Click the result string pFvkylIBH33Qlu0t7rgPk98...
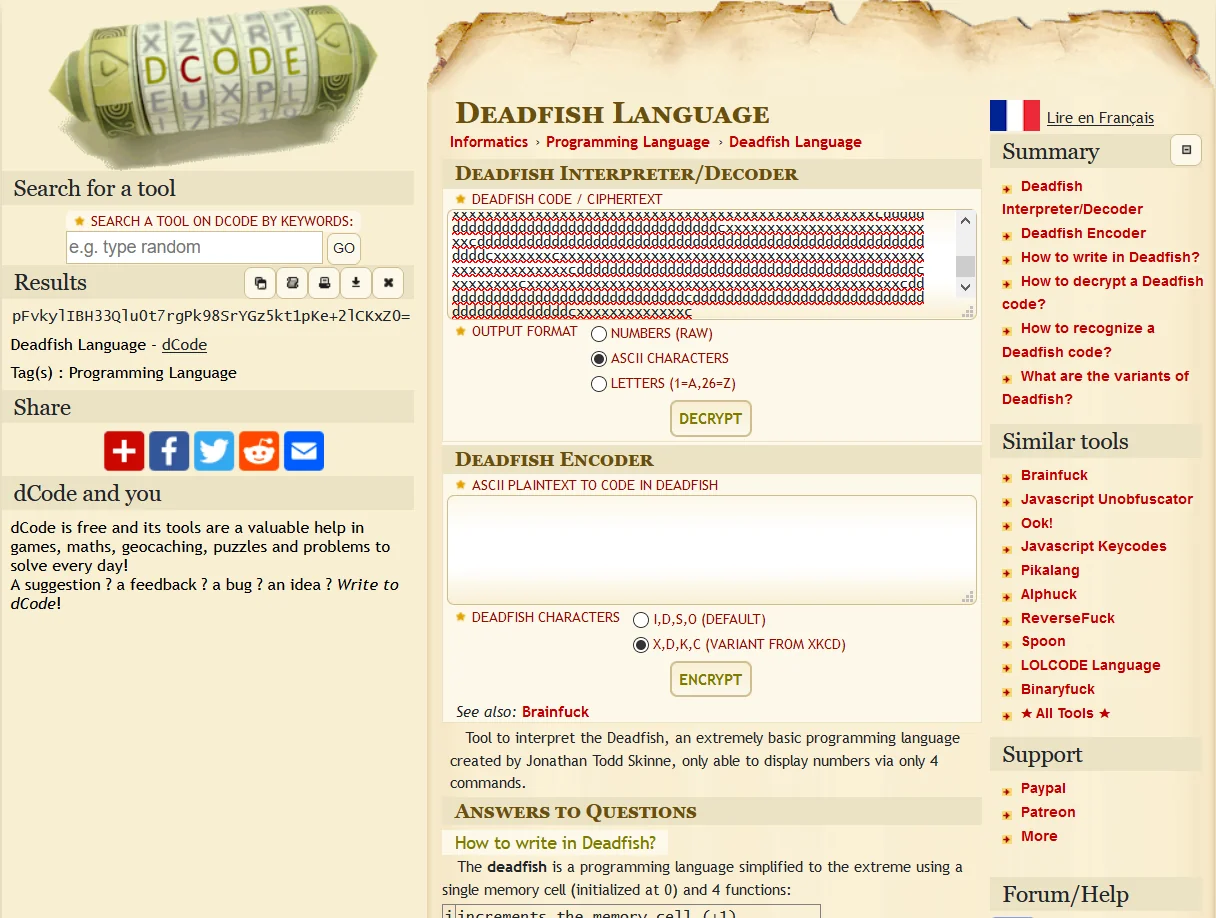This screenshot has width=1216, height=918. tap(210, 316)
